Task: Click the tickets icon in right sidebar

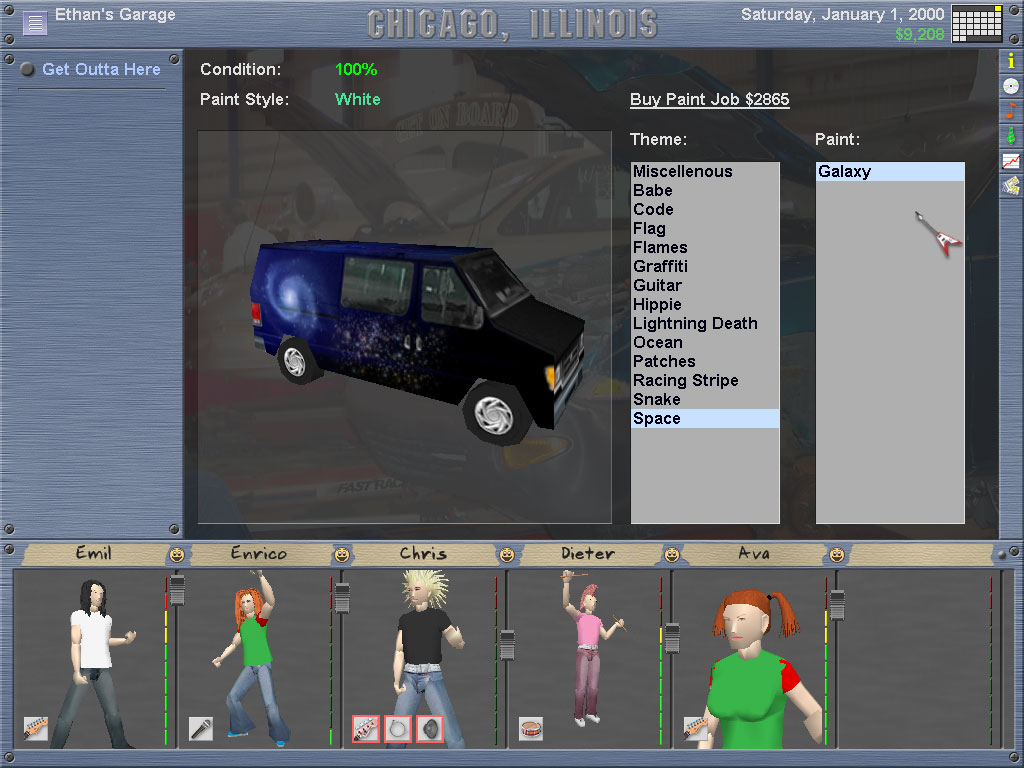Action: tap(1011, 185)
